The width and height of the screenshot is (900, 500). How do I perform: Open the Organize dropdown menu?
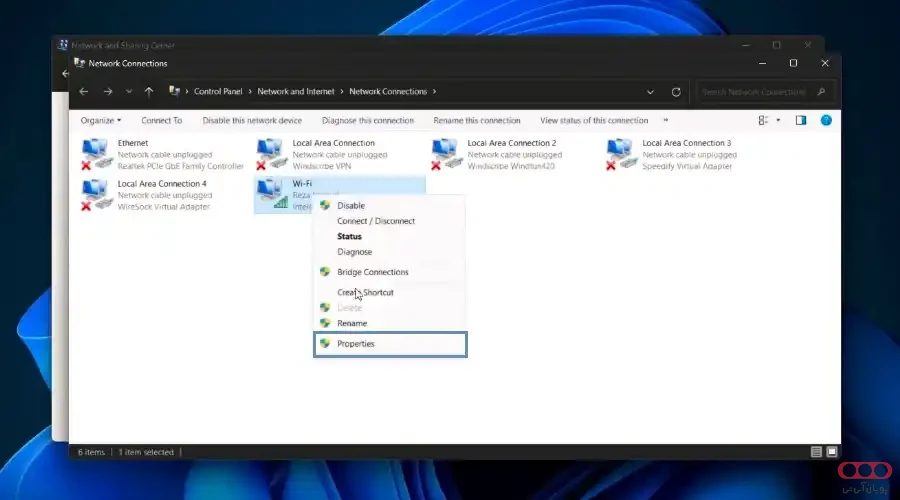101,120
